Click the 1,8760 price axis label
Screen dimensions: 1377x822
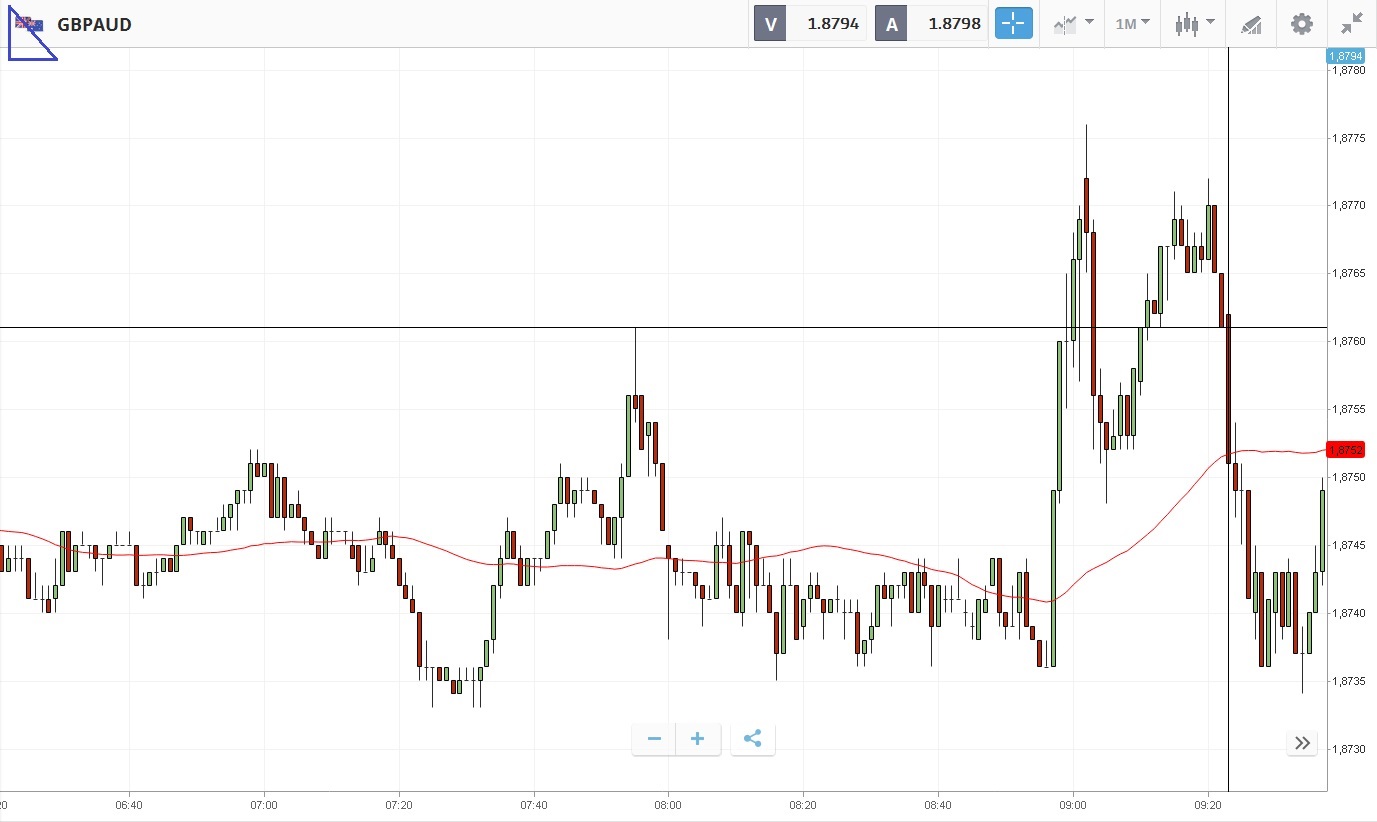click(1349, 341)
